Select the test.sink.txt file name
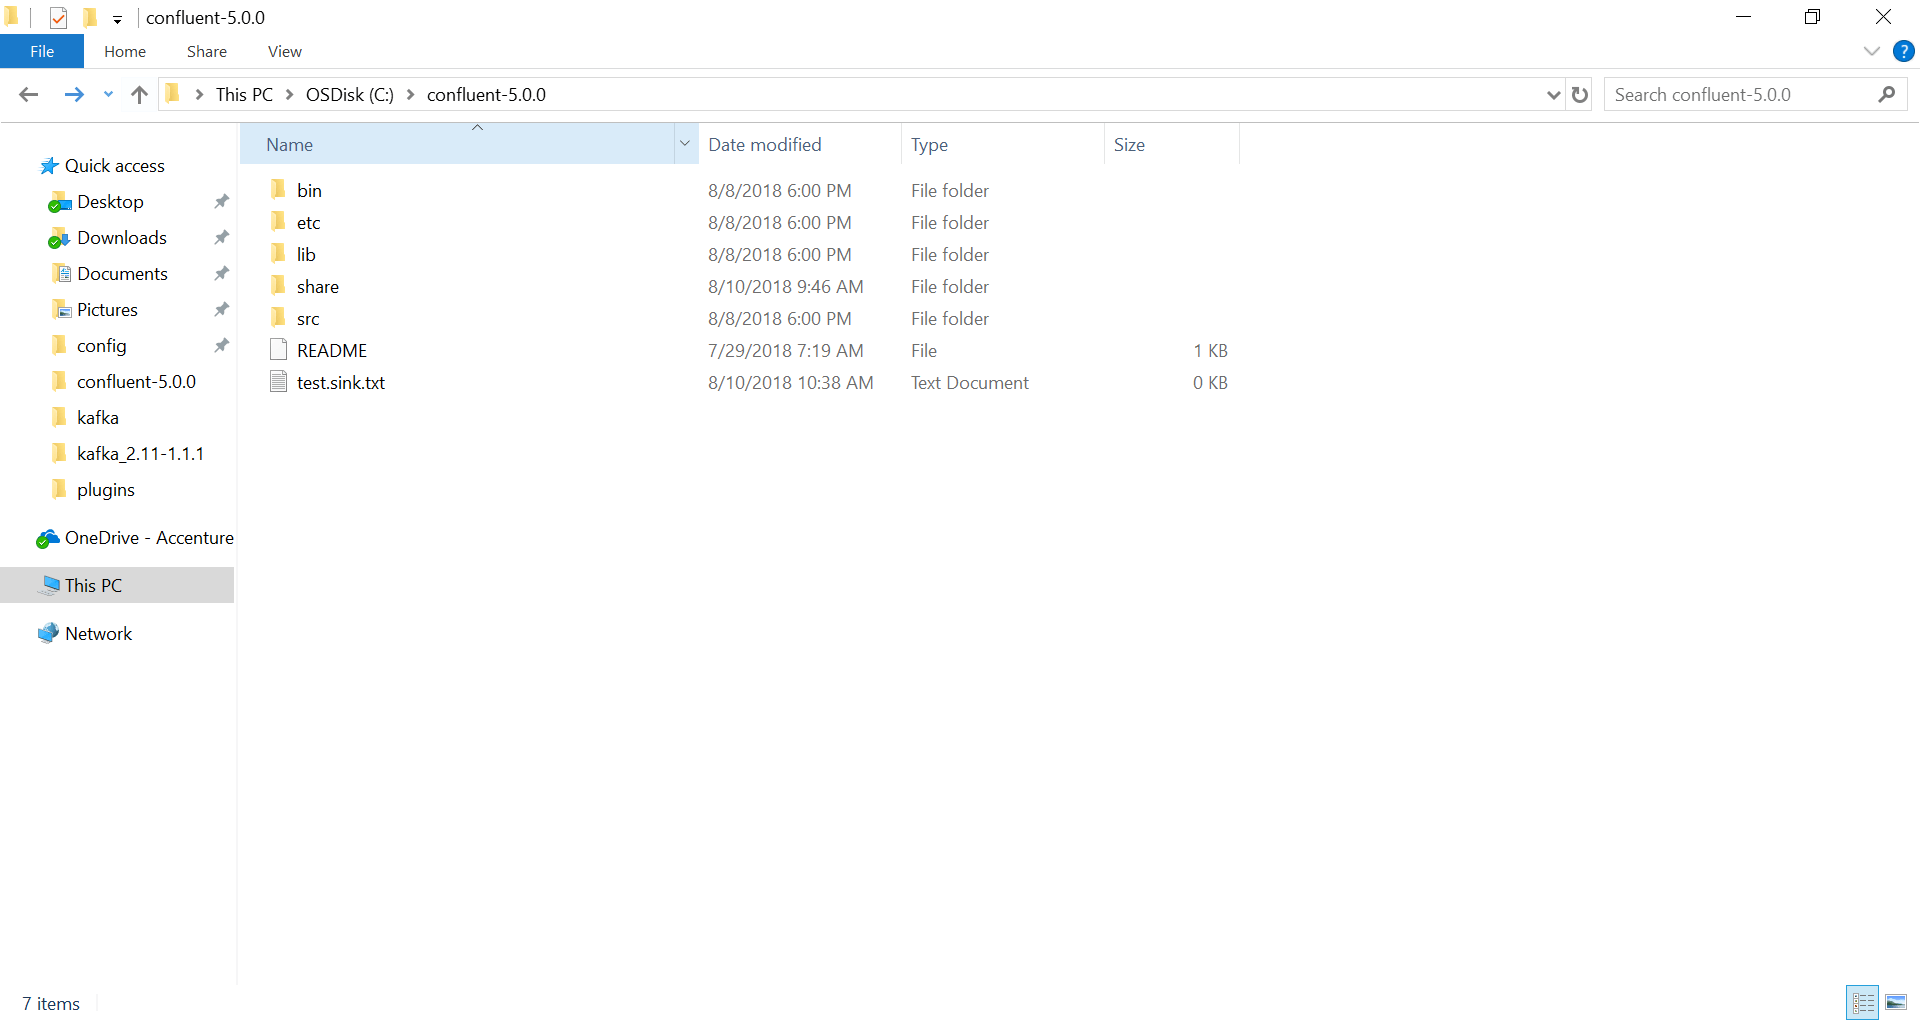The width and height of the screenshot is (1920, 1020). click(341, 383)
